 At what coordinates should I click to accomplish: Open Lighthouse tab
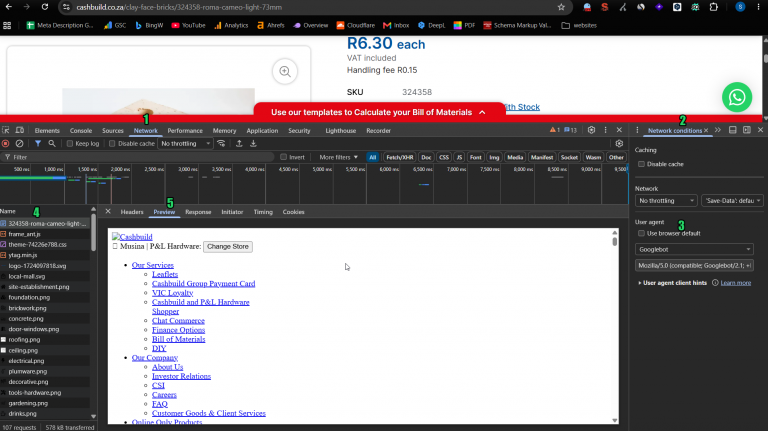point(341,131)
